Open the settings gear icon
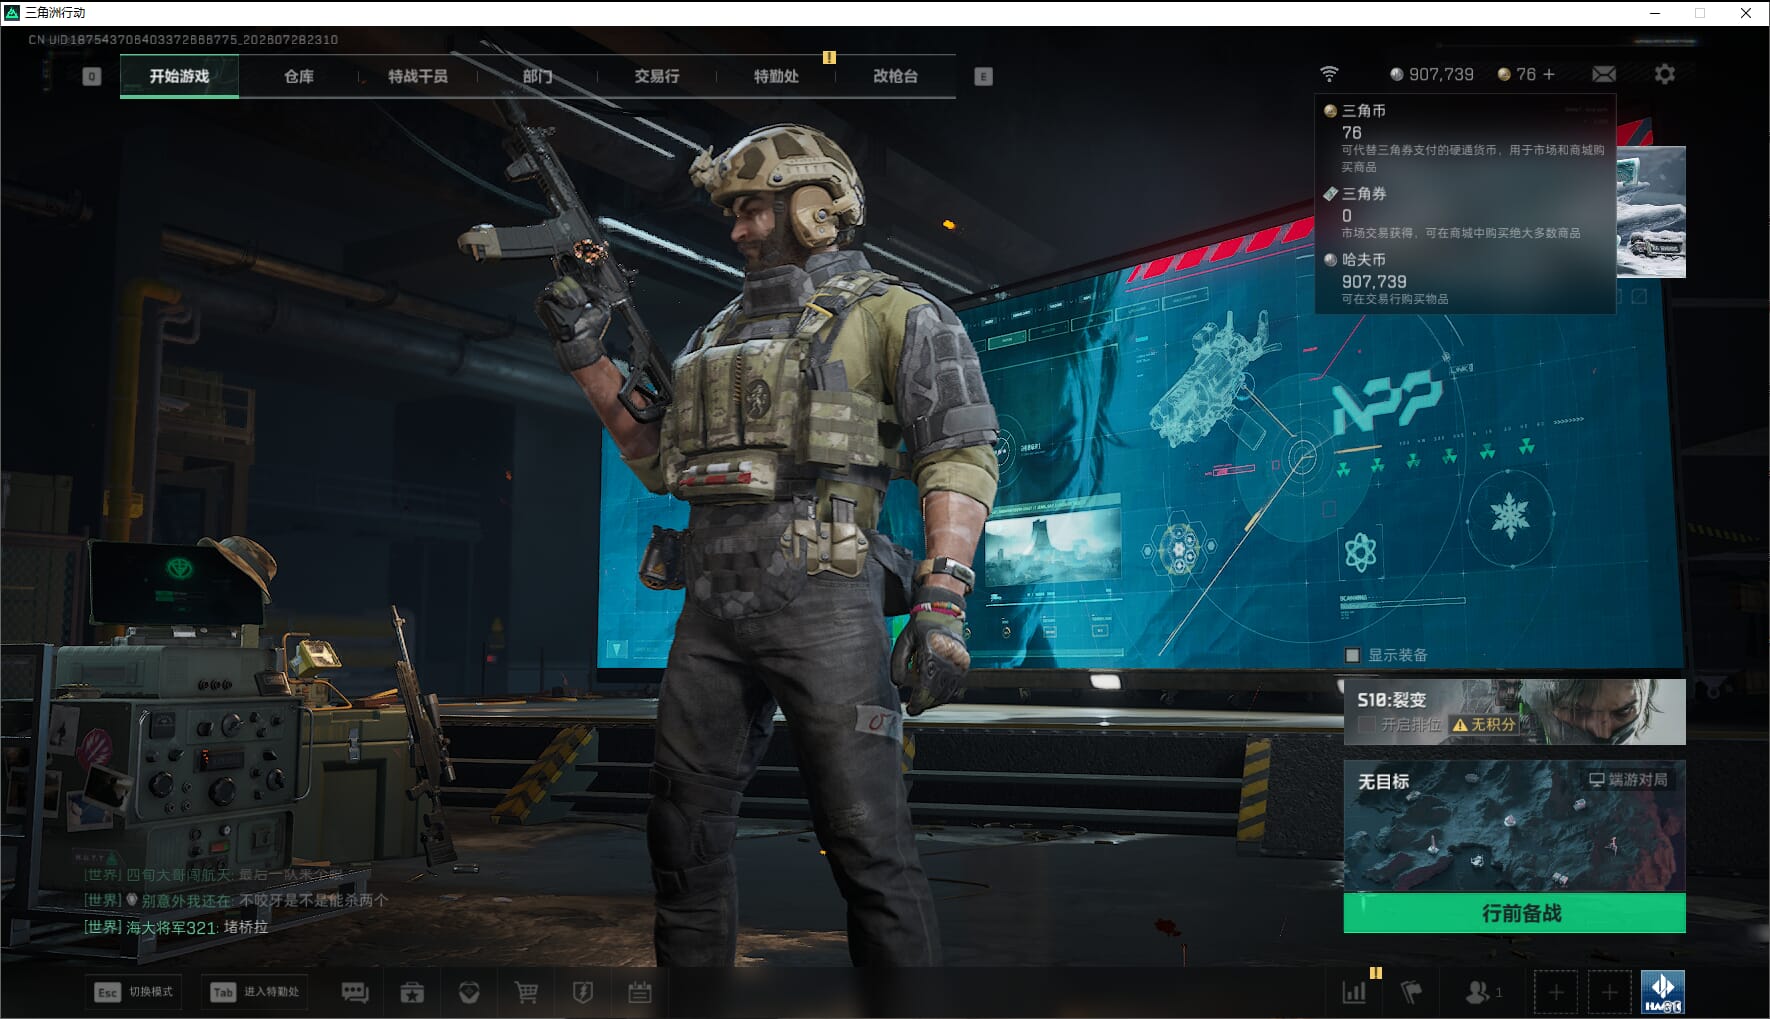The width and height of the screenshot is (1770, 1019). tap(1665, 74)
